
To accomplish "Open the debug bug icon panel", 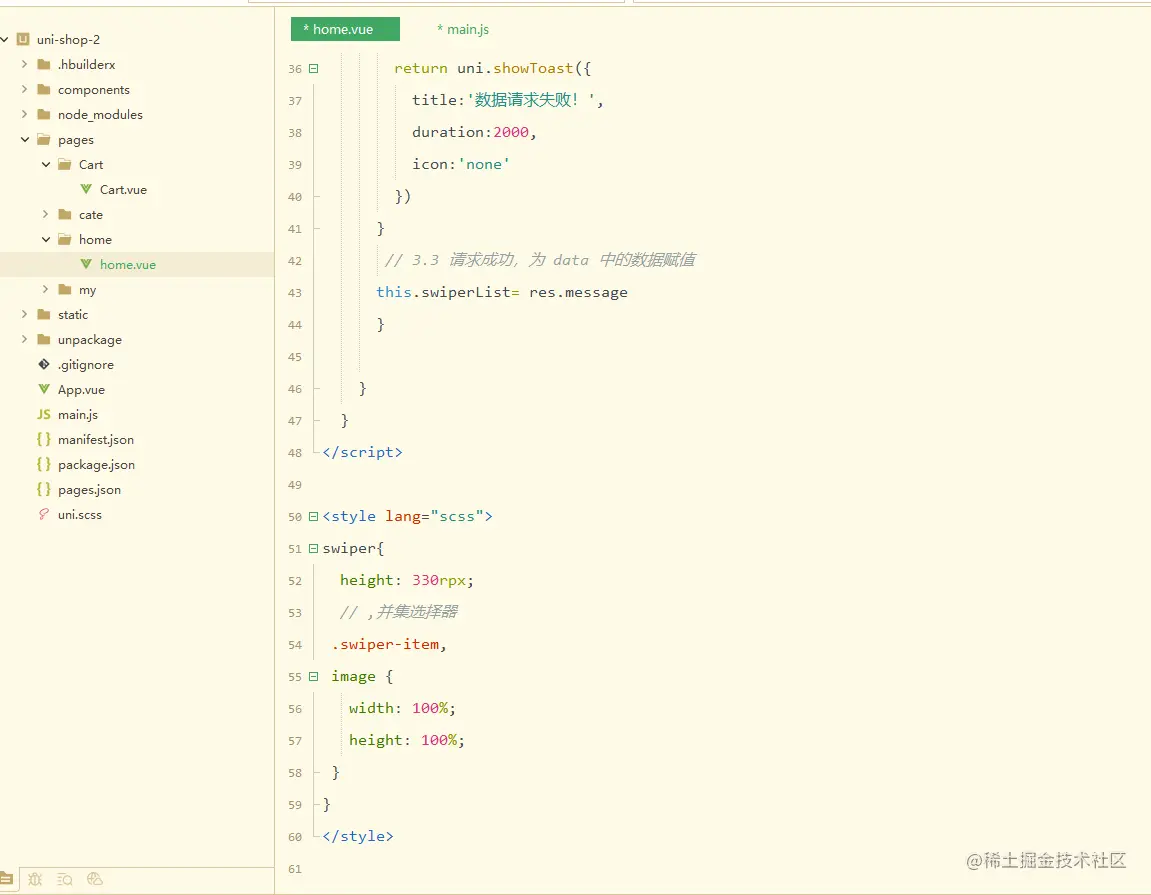I will point(35,879).
